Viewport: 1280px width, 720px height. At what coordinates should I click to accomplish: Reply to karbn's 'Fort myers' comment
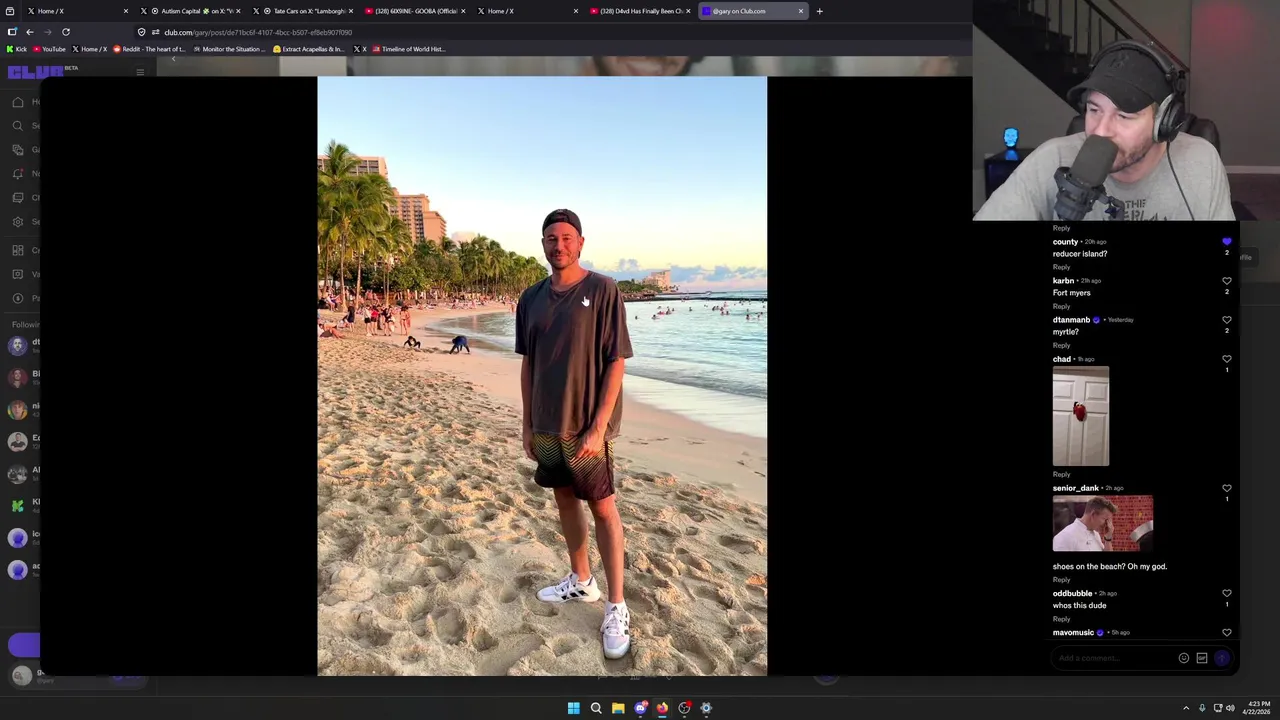click(1061, 306)
